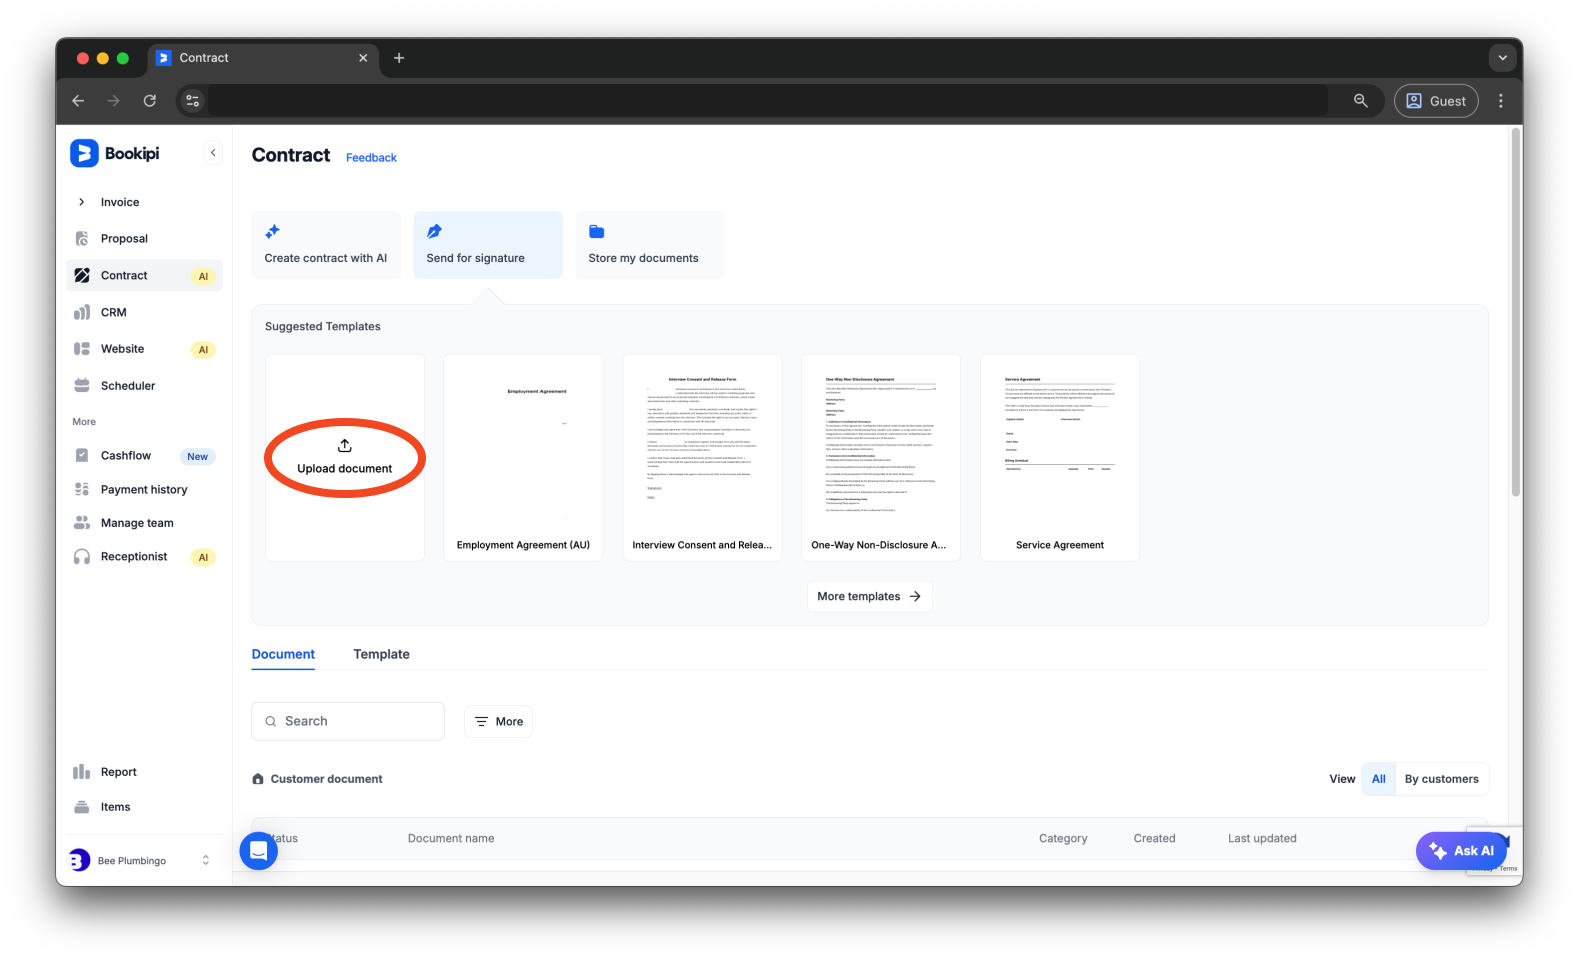Viewport: 1579px width, 960px height.
Task: Open the Proposal section icon
Action: tap(82, 239)
